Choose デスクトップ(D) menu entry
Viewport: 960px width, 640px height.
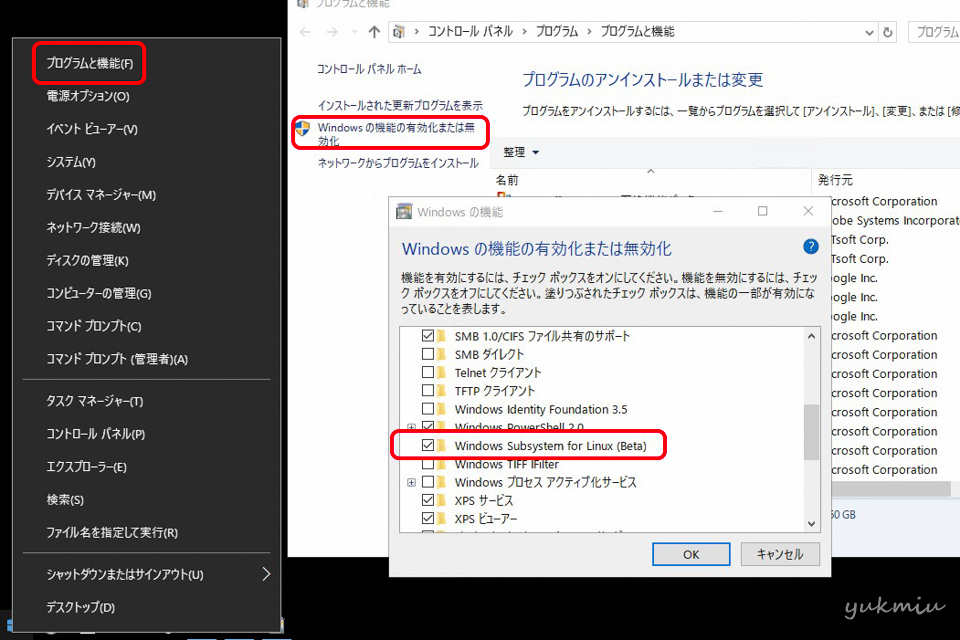(x=80, y=608)
